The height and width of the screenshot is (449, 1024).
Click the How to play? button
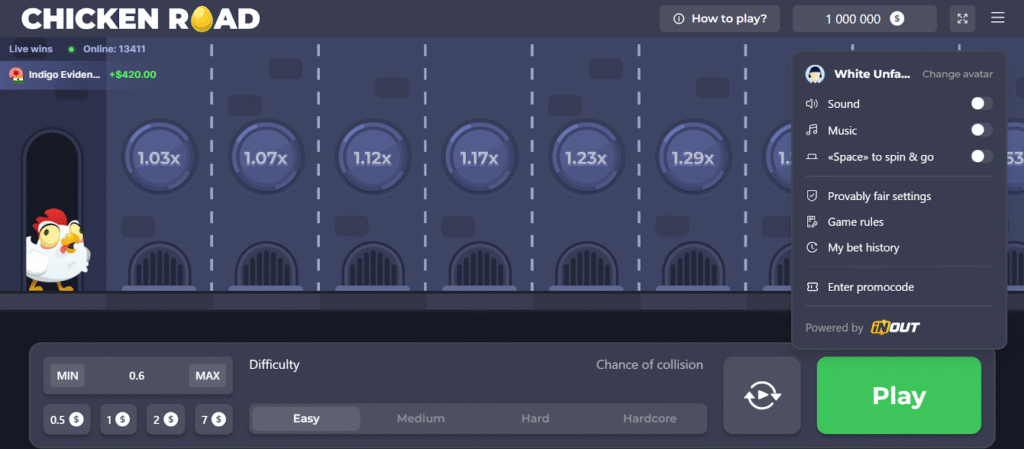pyautogui.click(x=720, y=18)
